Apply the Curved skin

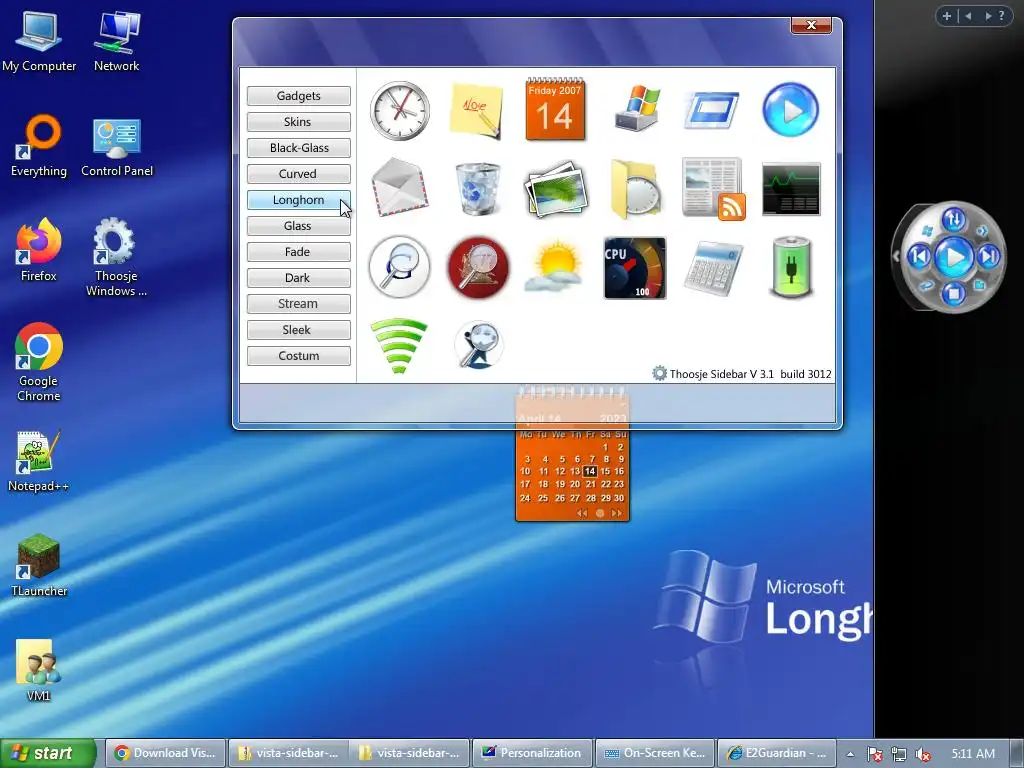coord(298,174)
